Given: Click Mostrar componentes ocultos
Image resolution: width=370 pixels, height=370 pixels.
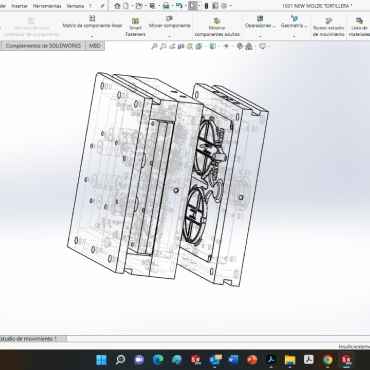Looking at the screenshot, I should click(x=217, y=27).
